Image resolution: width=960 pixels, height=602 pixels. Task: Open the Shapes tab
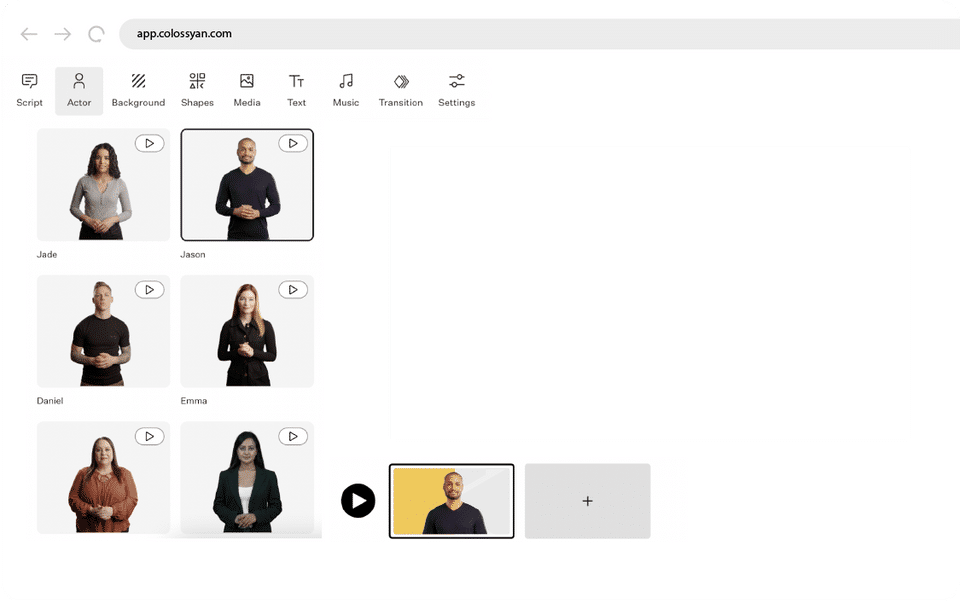(x=197, y=91)
